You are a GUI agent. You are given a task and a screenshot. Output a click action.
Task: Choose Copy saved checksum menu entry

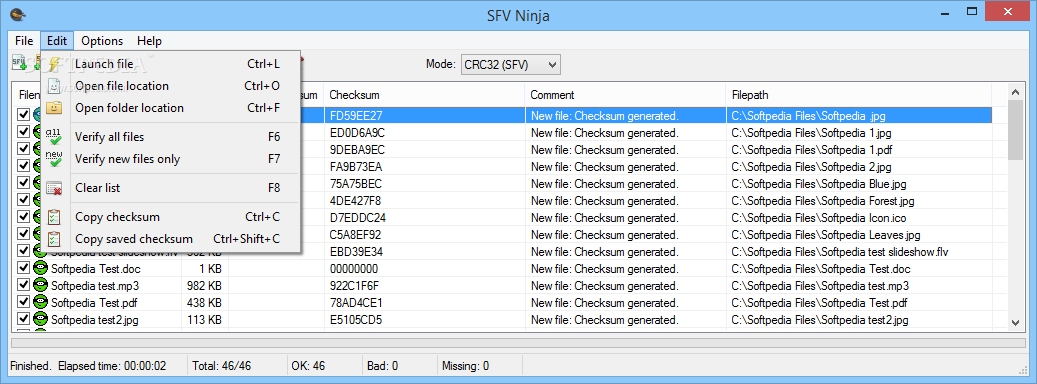[171, 239]
